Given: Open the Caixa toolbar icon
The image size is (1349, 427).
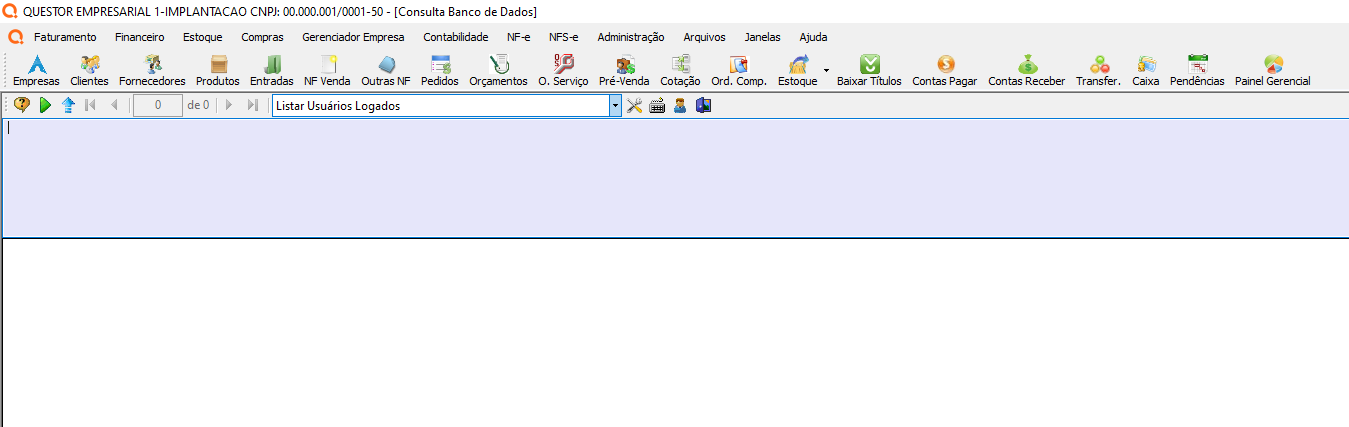Looking at the screenshot, I should coord(1145,71).
